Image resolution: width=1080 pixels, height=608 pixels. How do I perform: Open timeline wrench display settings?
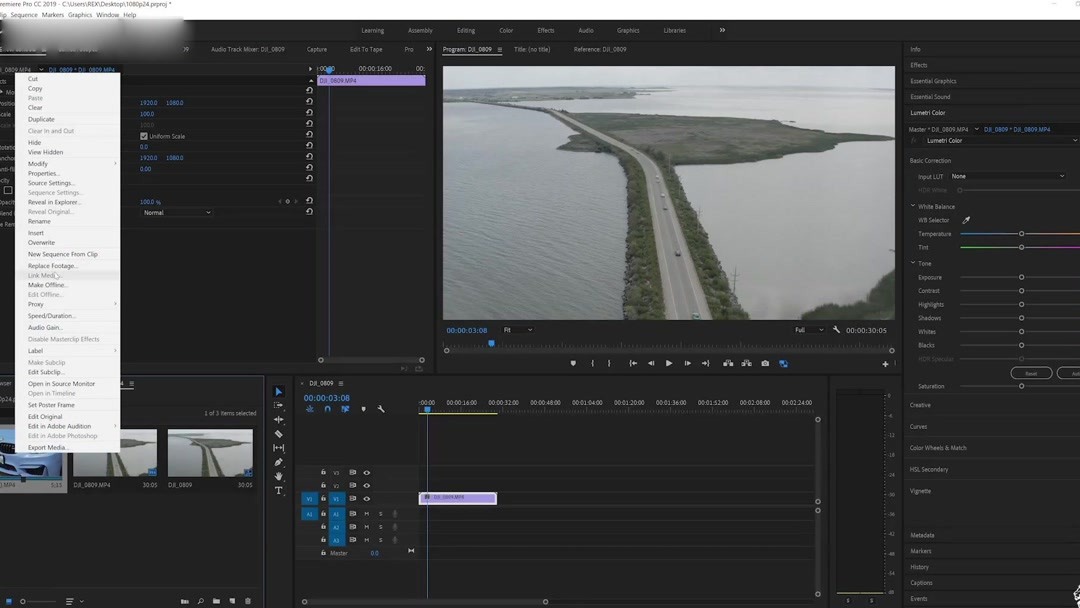click(x=381, y=409)
